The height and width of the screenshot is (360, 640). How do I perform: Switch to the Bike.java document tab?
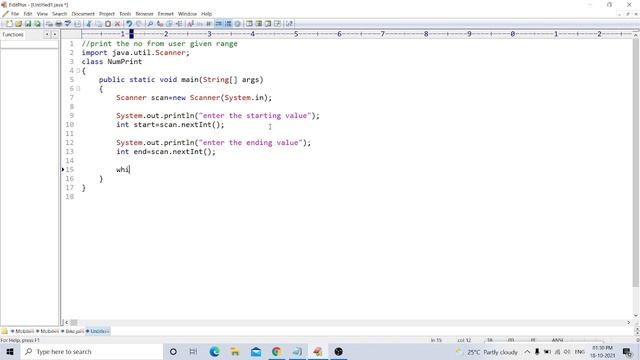[x=73, y=331]
